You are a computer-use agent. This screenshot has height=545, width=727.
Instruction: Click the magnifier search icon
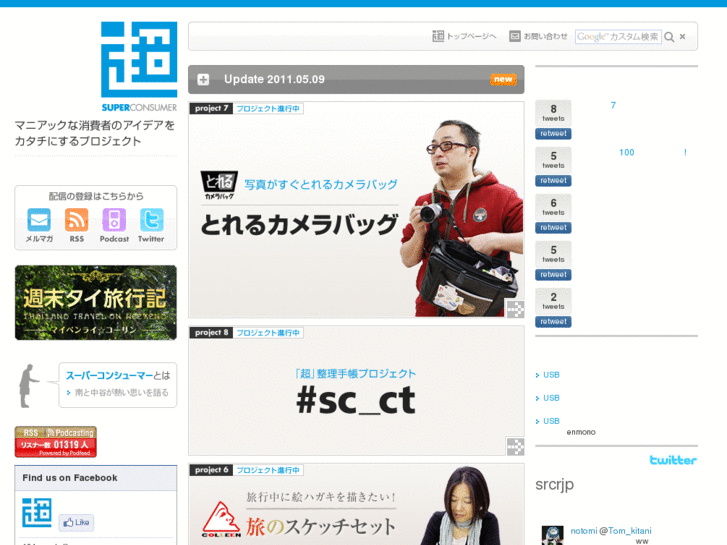(669, 37)
